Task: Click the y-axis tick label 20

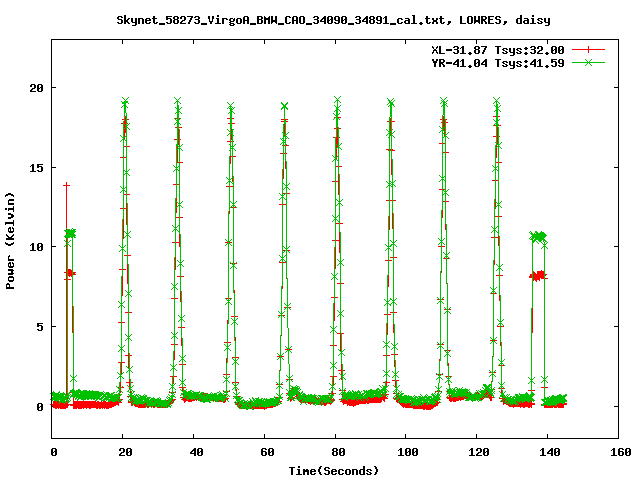Action: tap(36, 88)
